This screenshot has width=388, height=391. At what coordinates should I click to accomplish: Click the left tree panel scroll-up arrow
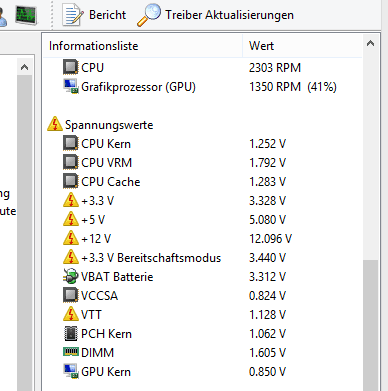[24, 67]
